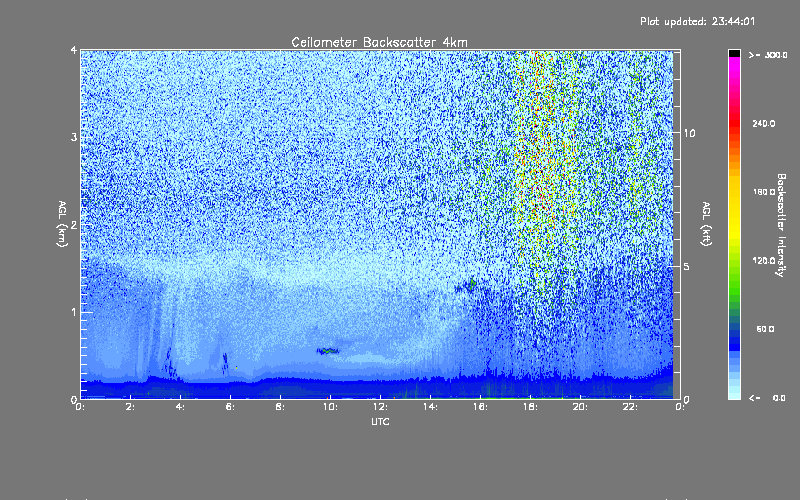Screen dimensions: 800x500
Task: Click the 2 km tick label on left axis
Action: point(73,225)
